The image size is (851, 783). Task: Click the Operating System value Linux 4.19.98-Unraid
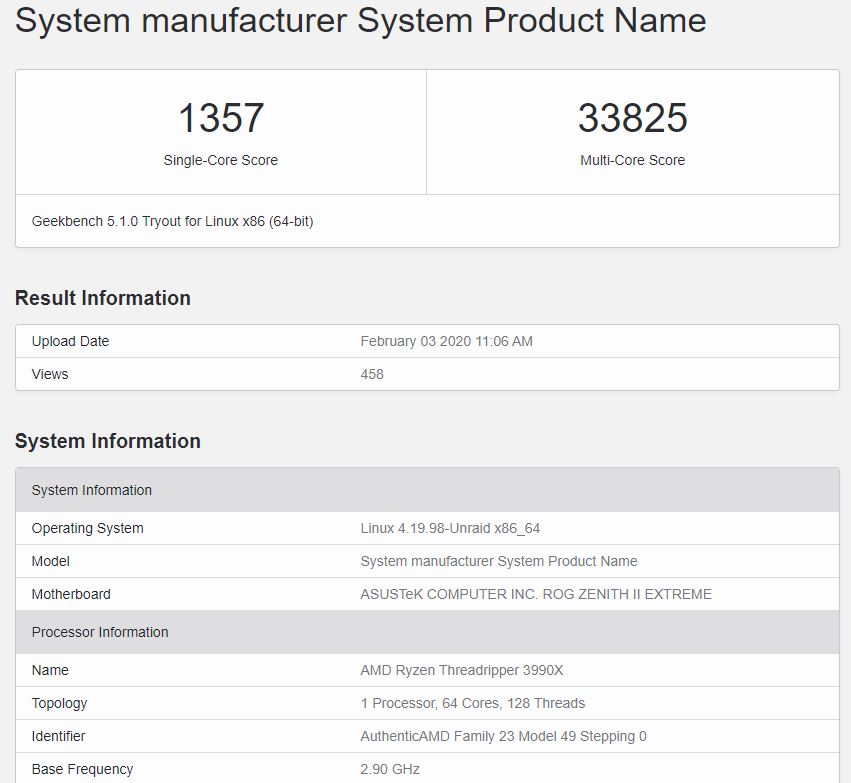tap(450, 528)
